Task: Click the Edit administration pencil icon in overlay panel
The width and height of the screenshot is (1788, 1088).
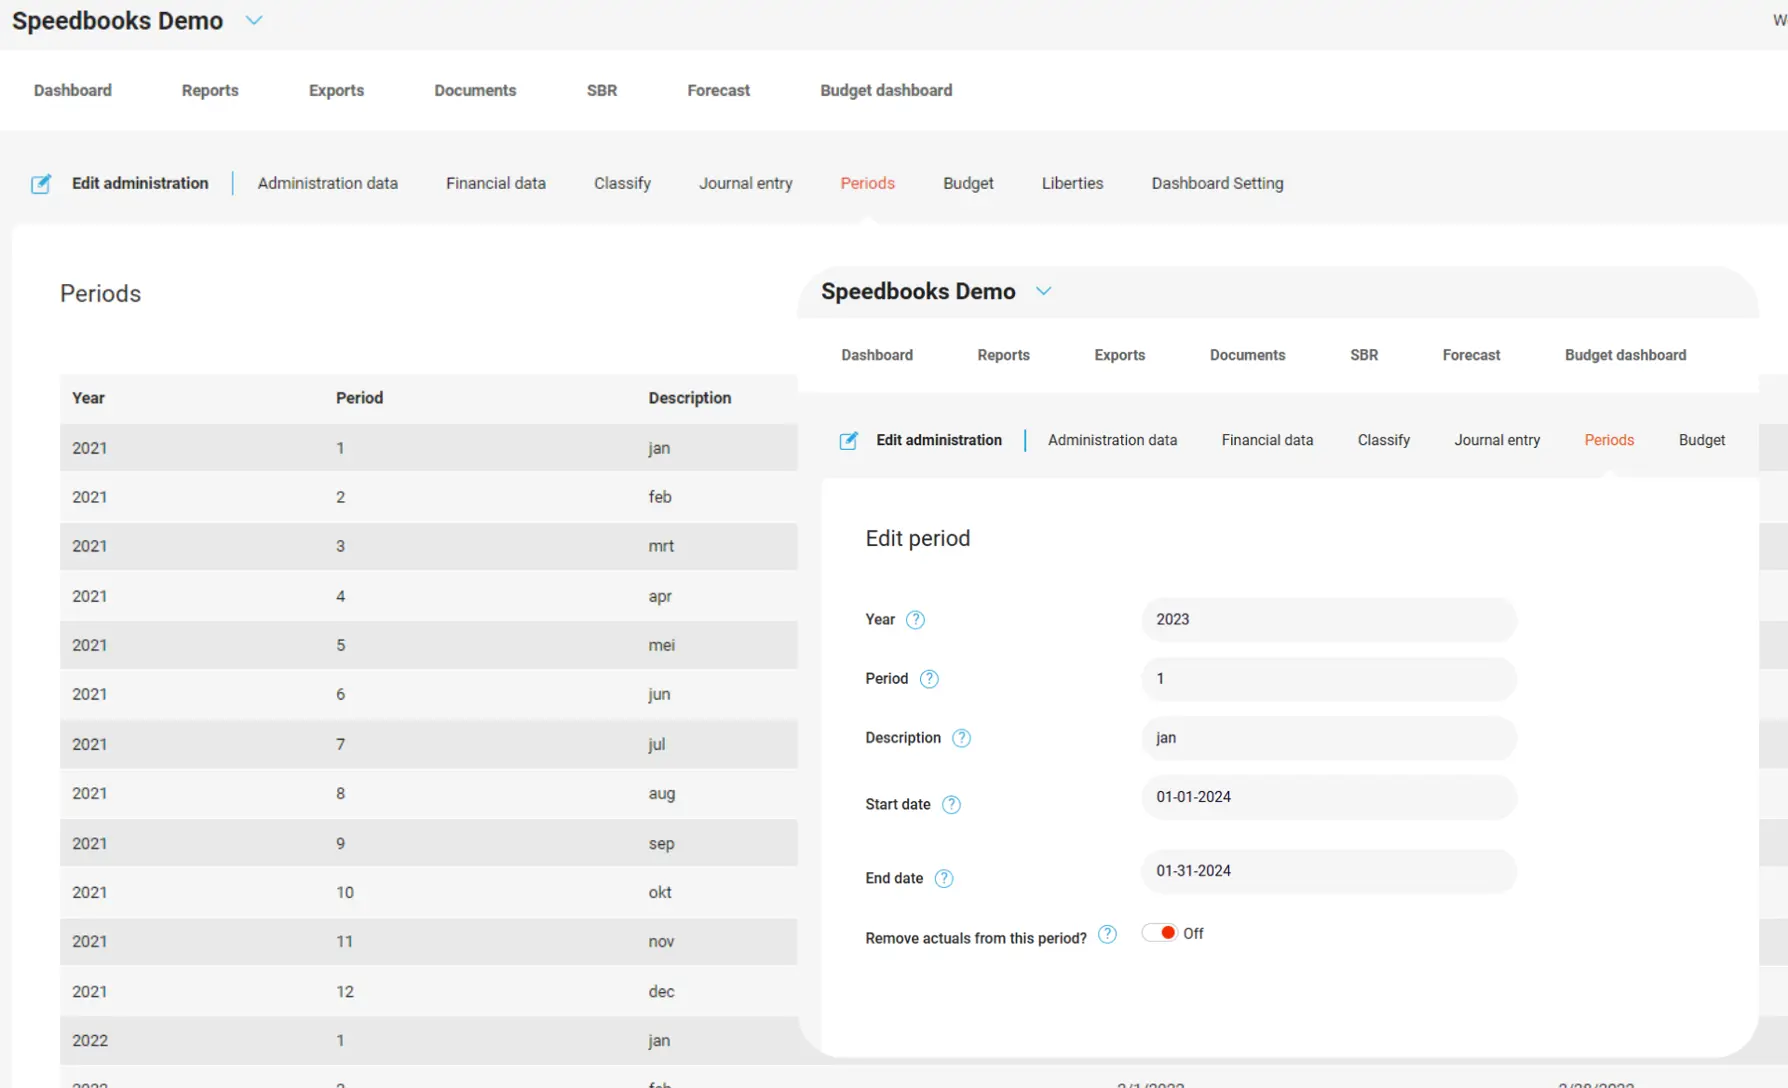Action: click(x=848, y=441)
